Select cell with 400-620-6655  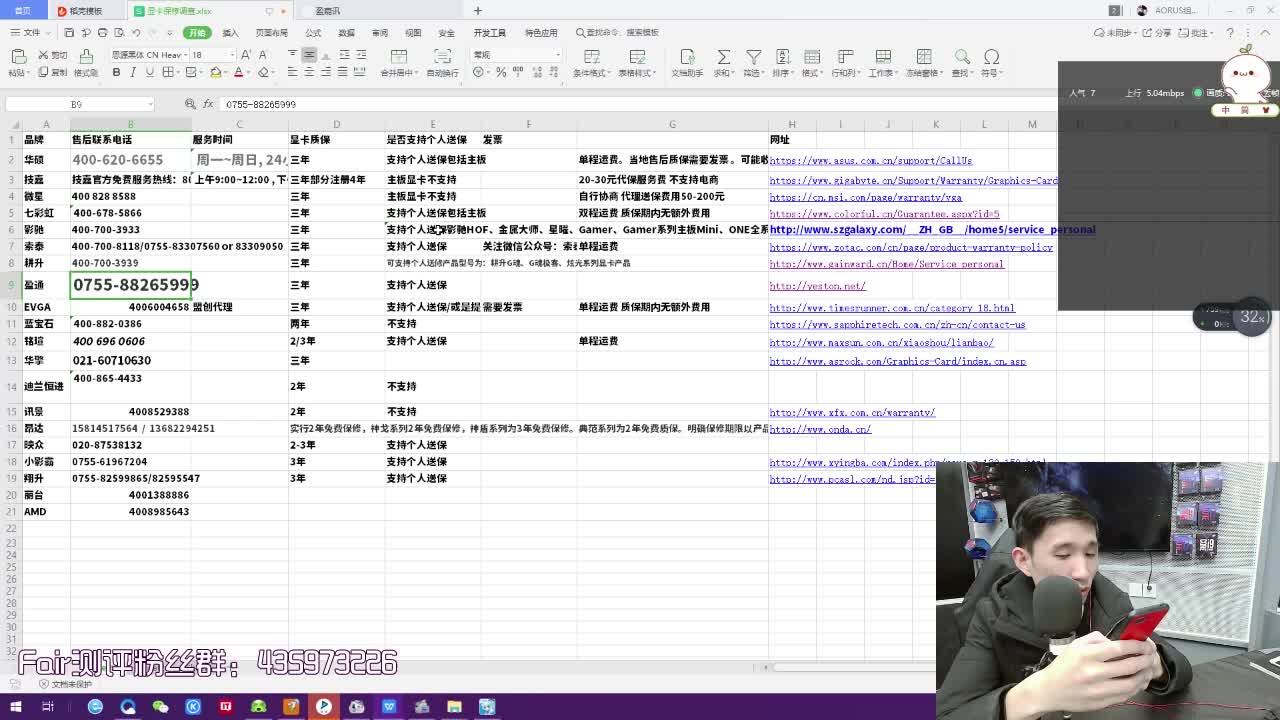[131, 160]
